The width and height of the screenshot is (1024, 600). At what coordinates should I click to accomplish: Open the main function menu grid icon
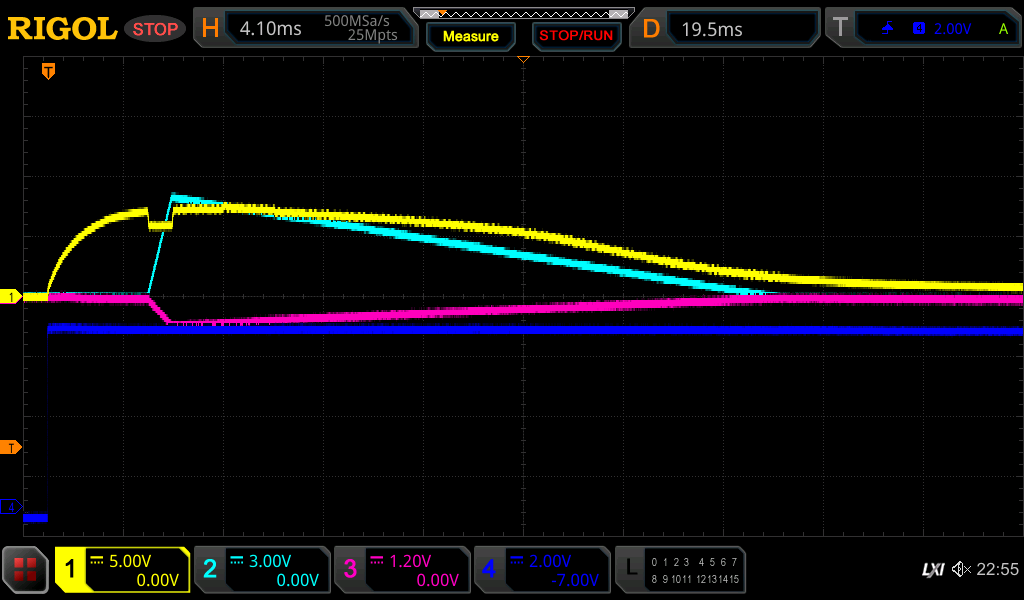tap(26, 570)
